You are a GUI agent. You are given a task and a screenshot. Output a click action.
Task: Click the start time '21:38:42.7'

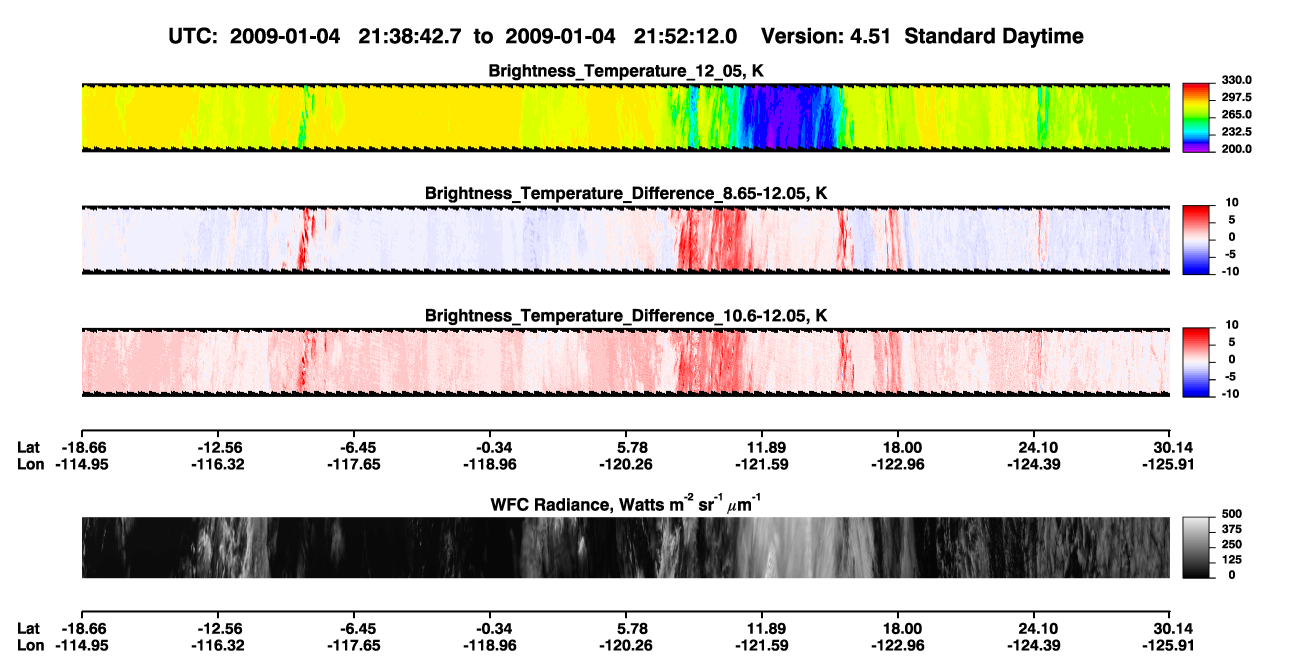[x=410, y=36]
